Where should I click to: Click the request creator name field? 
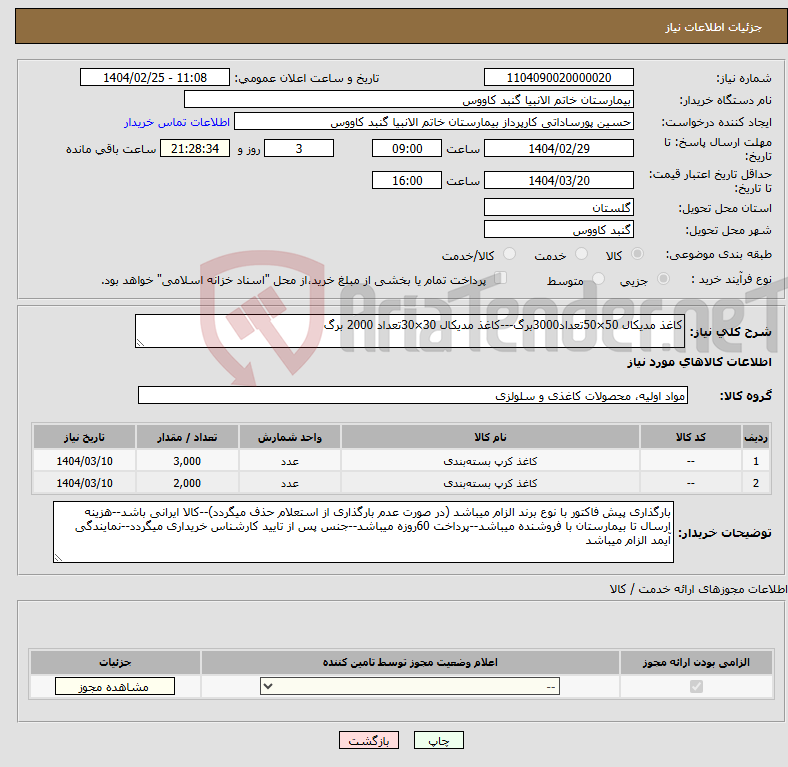434,122
